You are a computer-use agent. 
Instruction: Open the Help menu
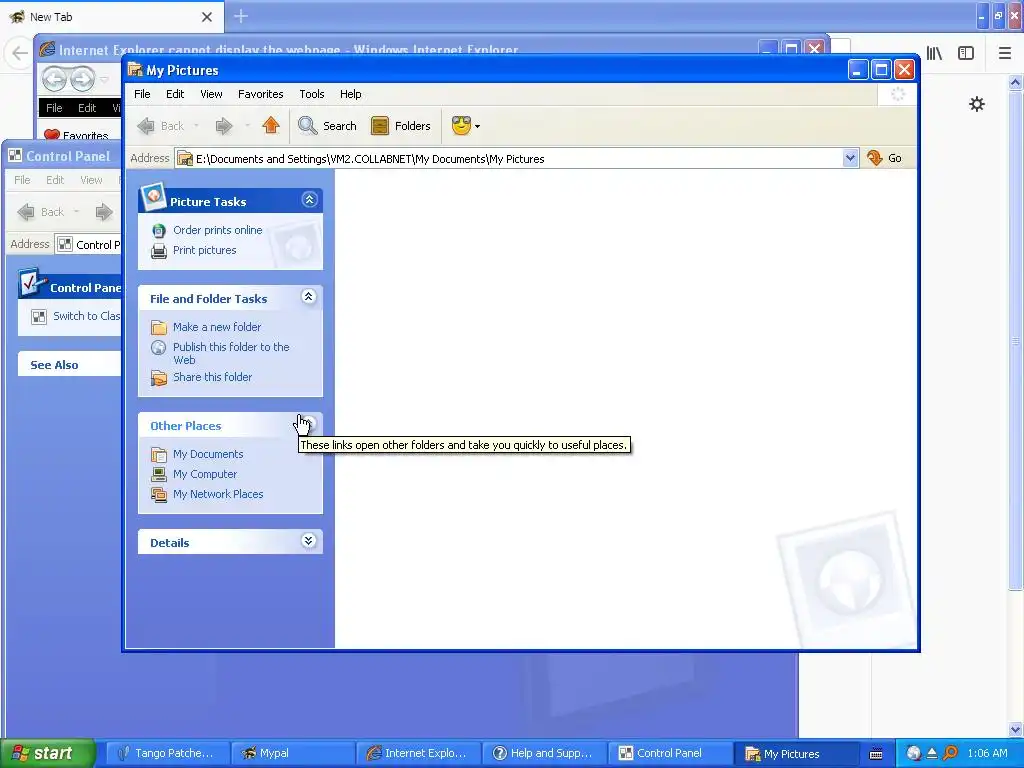pos(350,94)
